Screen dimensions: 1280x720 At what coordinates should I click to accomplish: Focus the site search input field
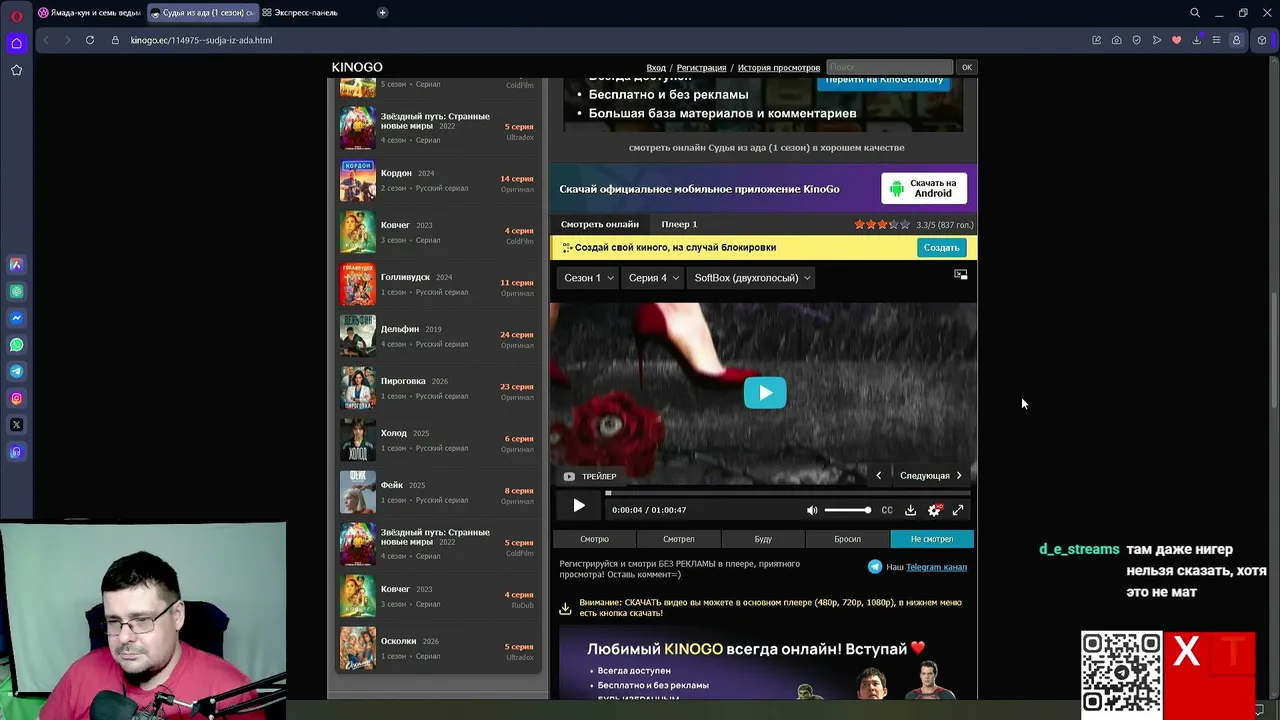(889, 68)
